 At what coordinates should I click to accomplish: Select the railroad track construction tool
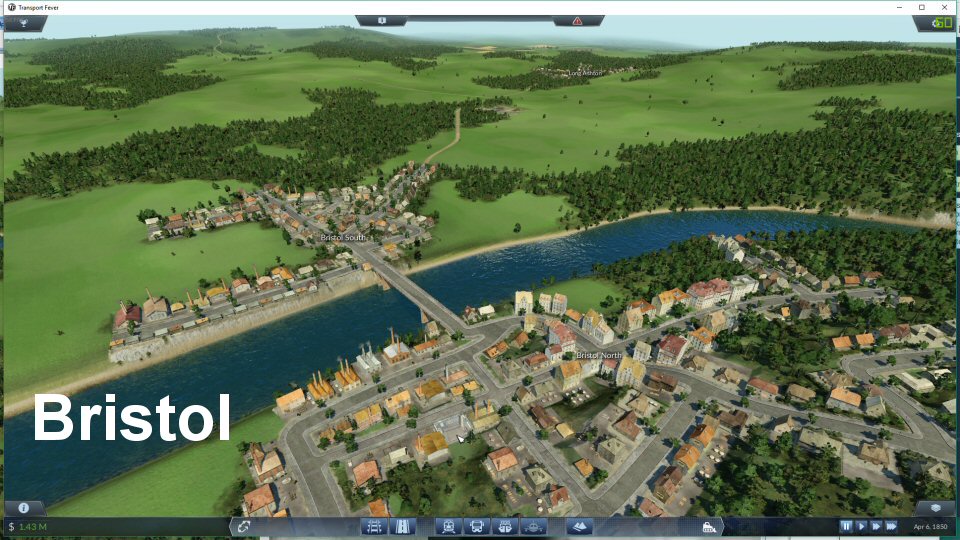click(x=374, y=527)
